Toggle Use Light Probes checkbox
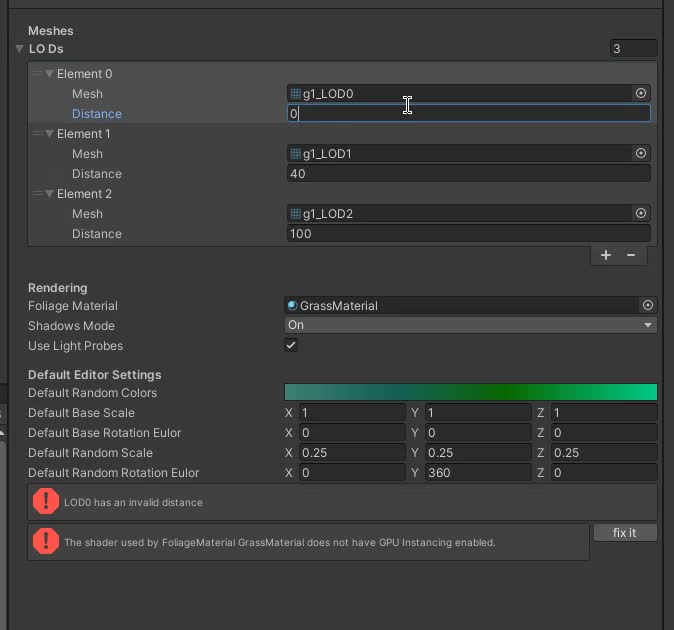Screen dimensions: 674x630 [x=291, y=345]
